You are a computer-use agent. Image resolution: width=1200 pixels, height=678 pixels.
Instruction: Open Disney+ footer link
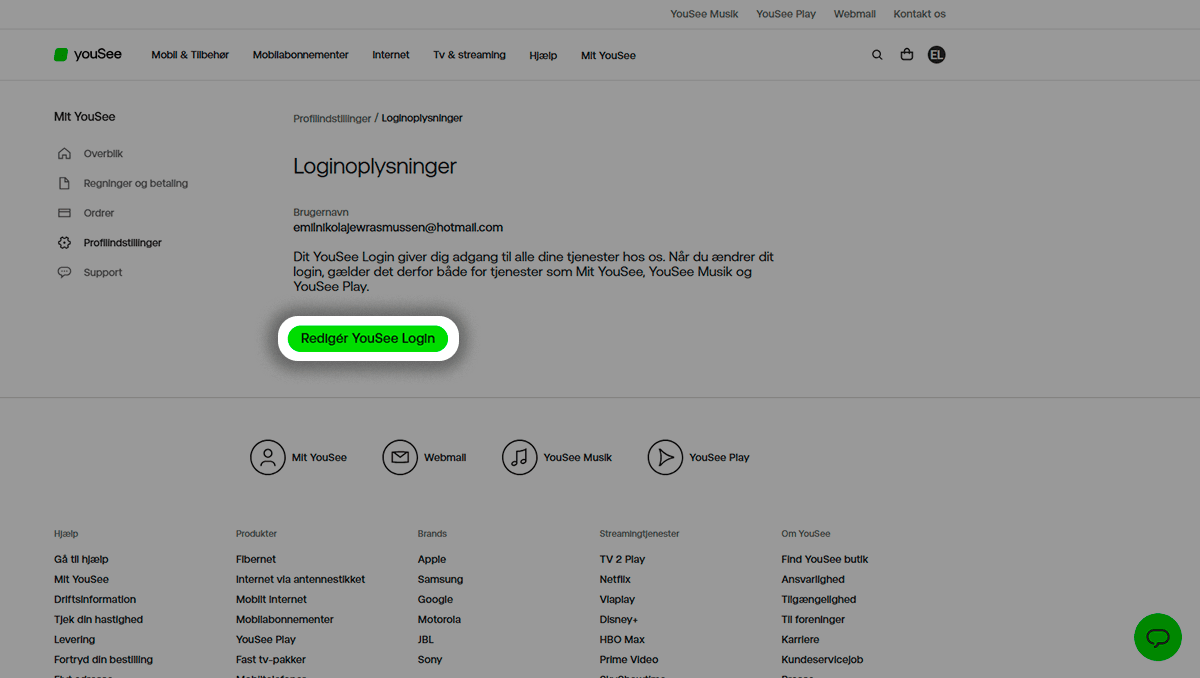point(619,619)
